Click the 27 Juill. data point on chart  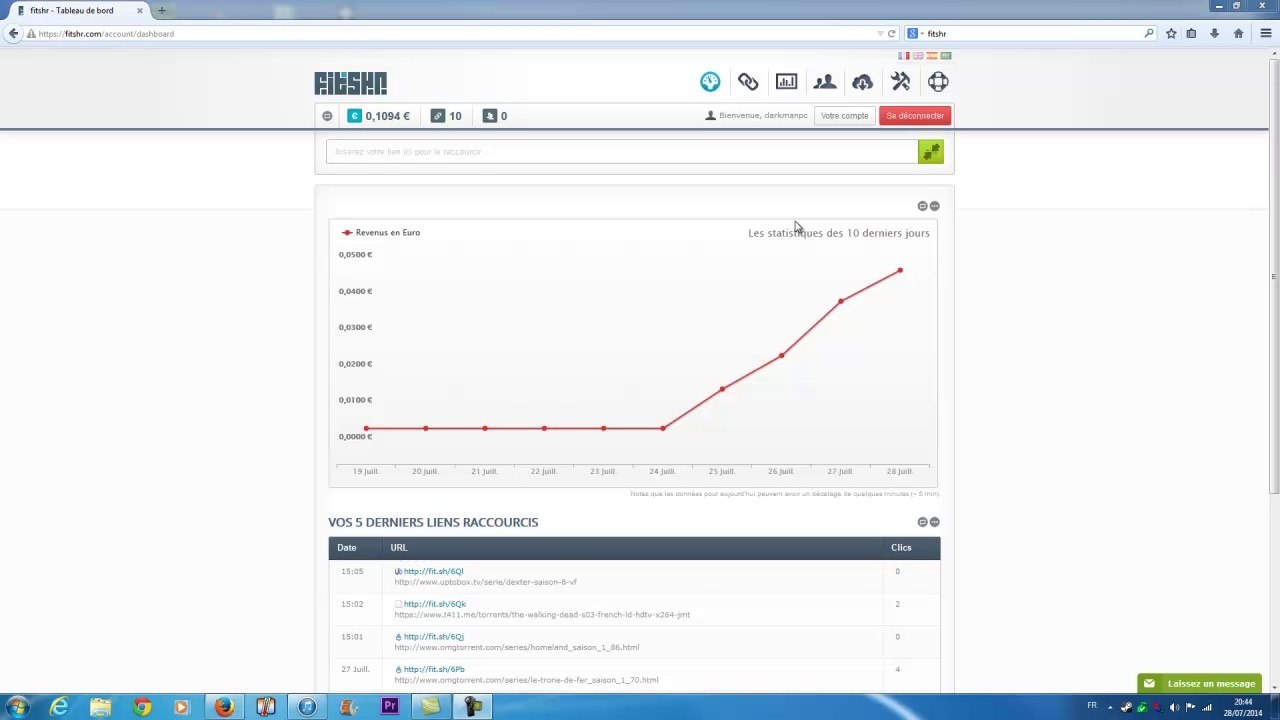coord(840,301)
